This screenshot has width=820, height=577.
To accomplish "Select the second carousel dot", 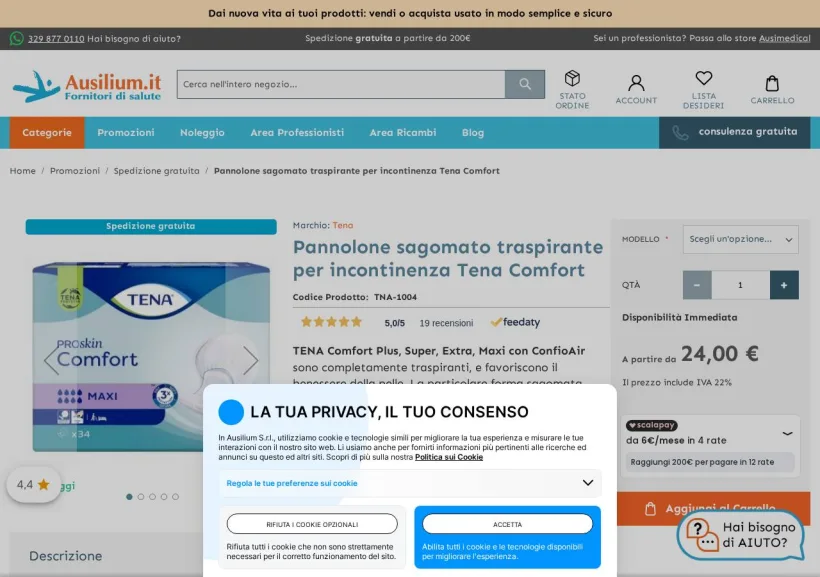I will coord(141,496).
